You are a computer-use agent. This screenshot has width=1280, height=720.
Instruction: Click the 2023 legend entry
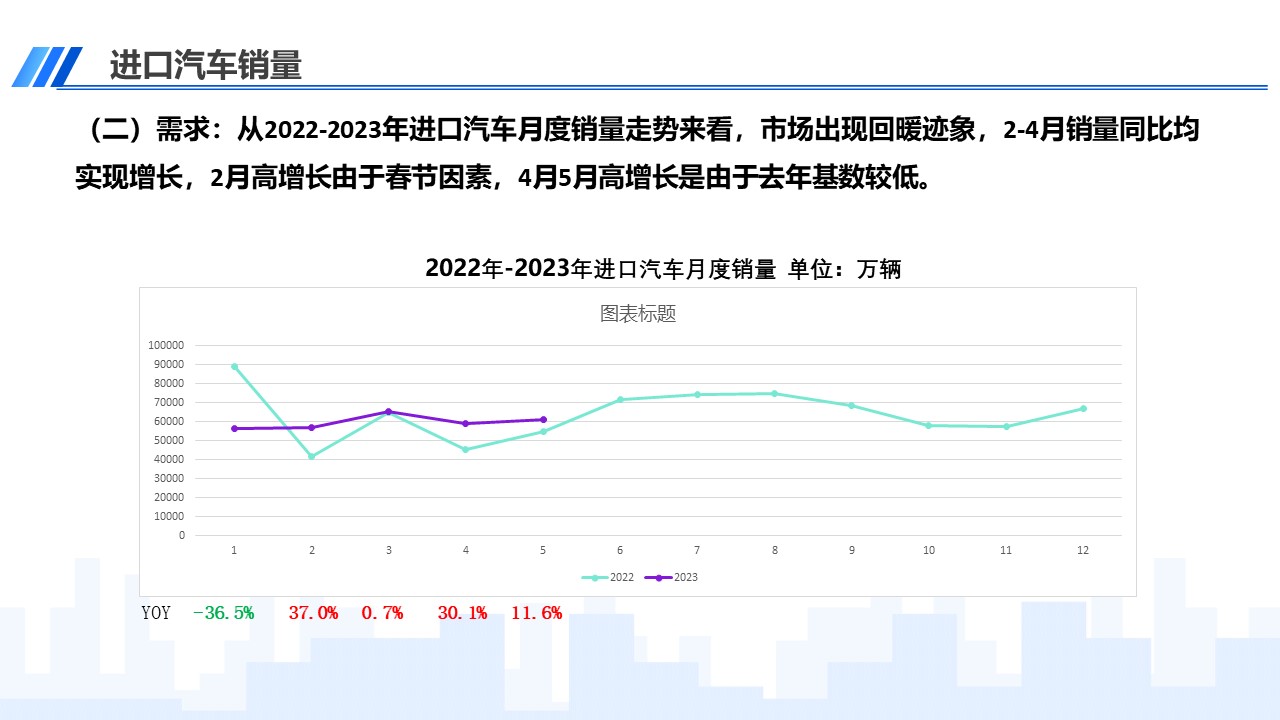(671, 578)
